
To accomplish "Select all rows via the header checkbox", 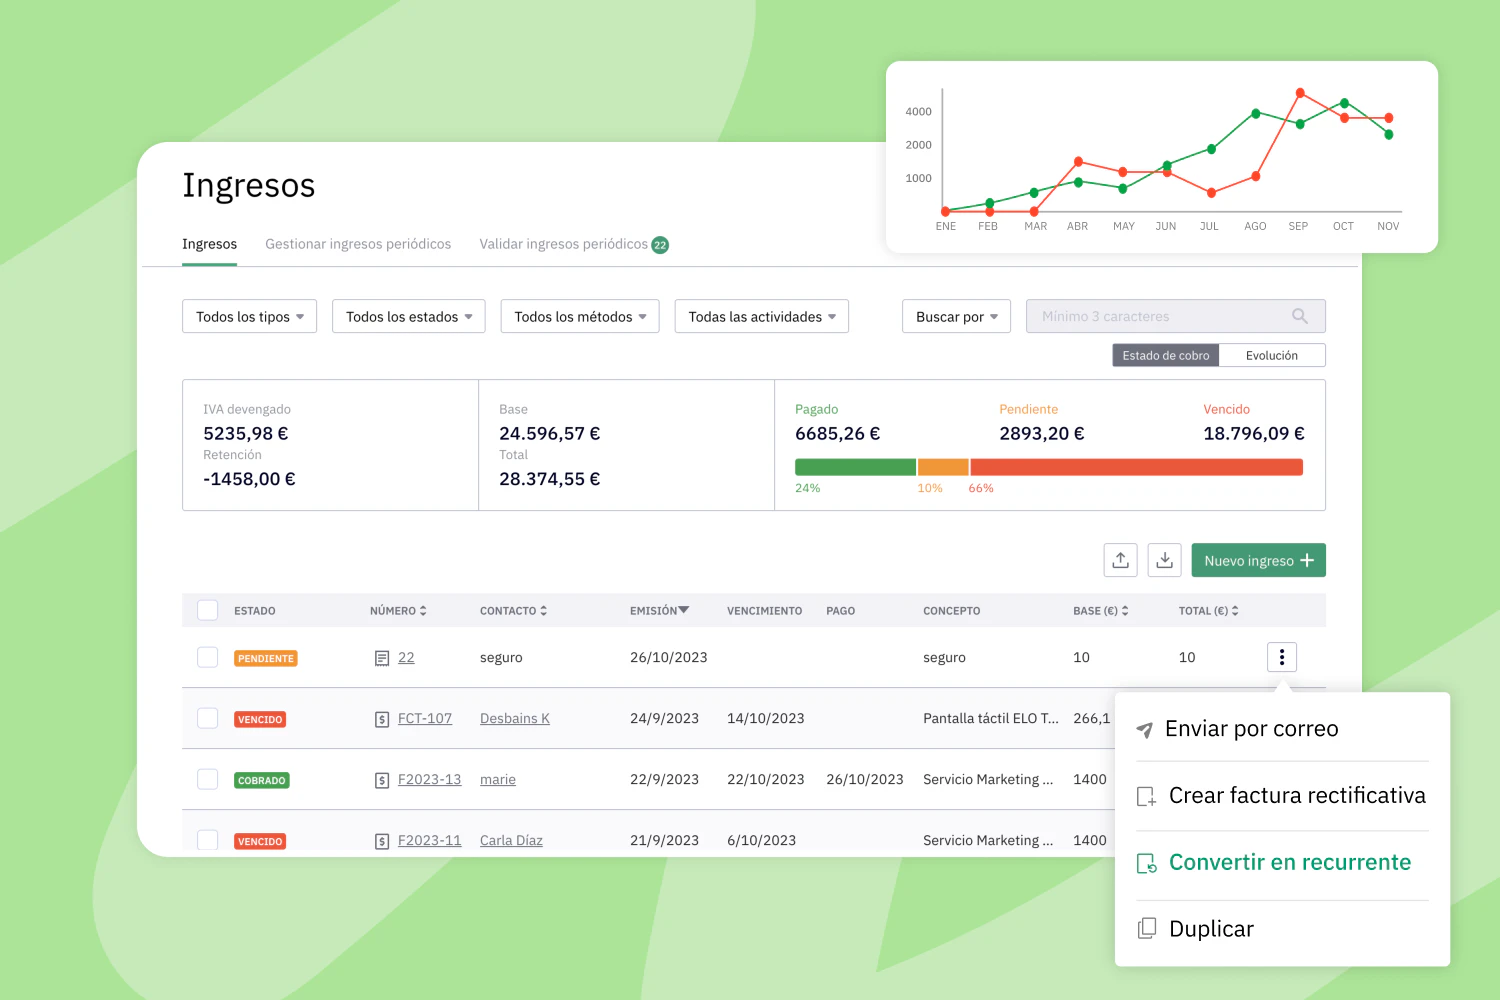I will pyautogui.click(x=207, y=610).
